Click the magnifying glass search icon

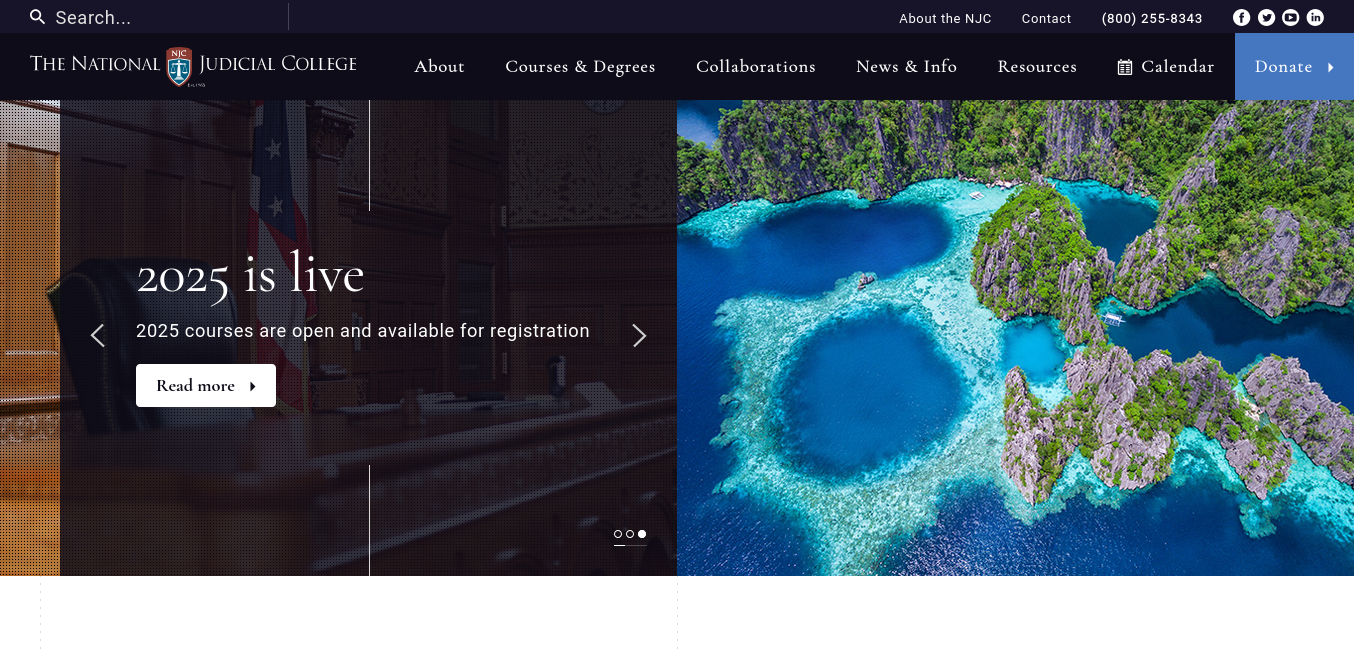[37, 17]
